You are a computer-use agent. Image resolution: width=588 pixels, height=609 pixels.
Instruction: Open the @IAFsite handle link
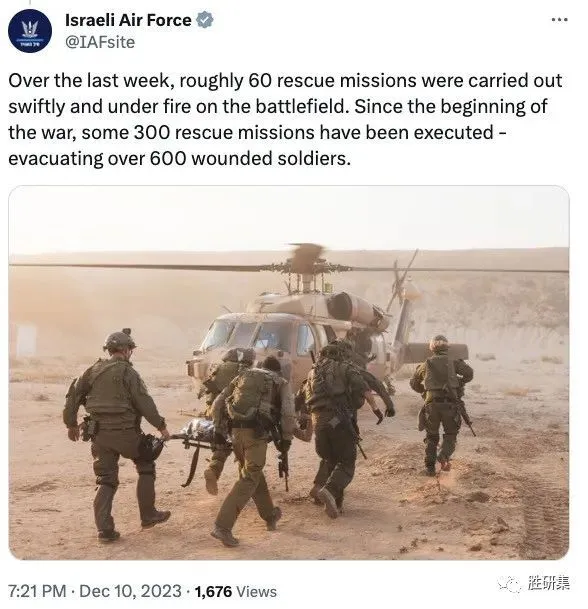click(x=100, y=42)
